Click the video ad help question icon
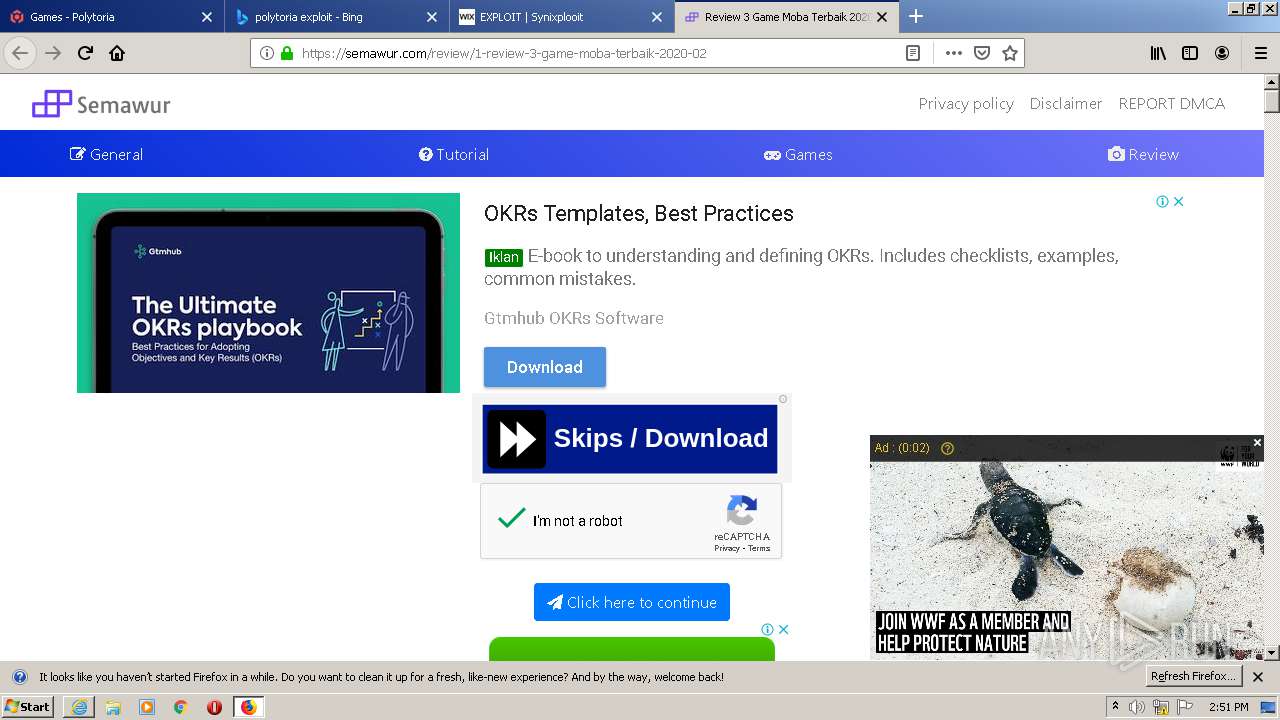The image size is (1280, 720). [948, 448]
